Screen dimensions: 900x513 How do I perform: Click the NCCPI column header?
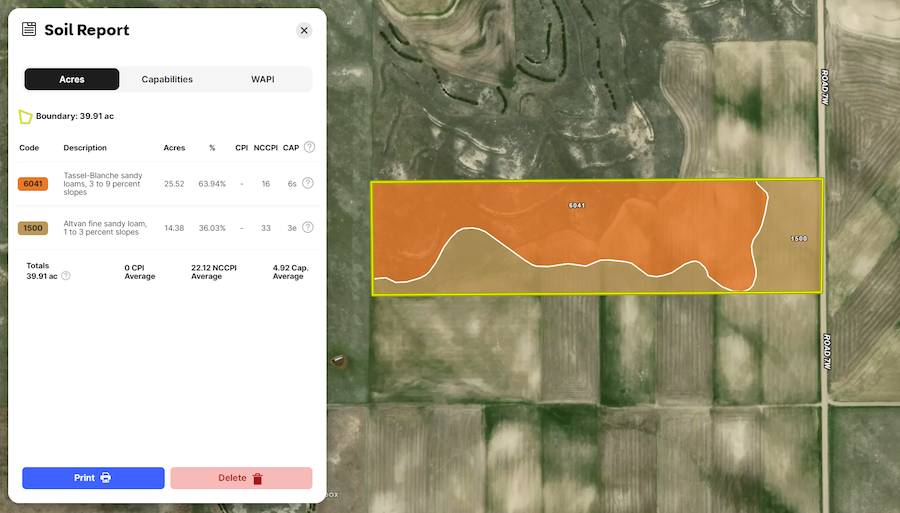click(265, 148)
